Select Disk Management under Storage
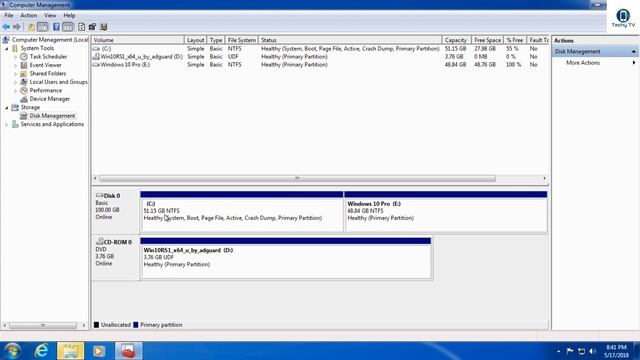This screenshot has height=360, width=640. tap(52, 116)
